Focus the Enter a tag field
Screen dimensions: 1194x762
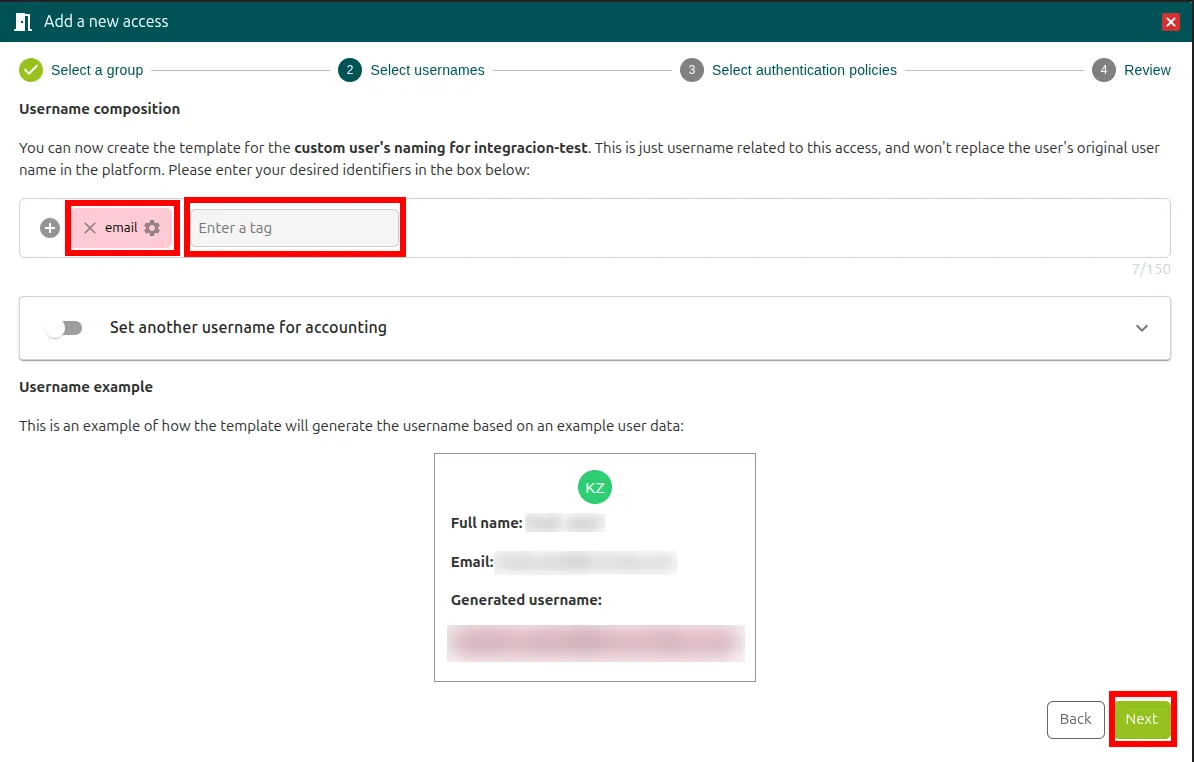(294, 228)
